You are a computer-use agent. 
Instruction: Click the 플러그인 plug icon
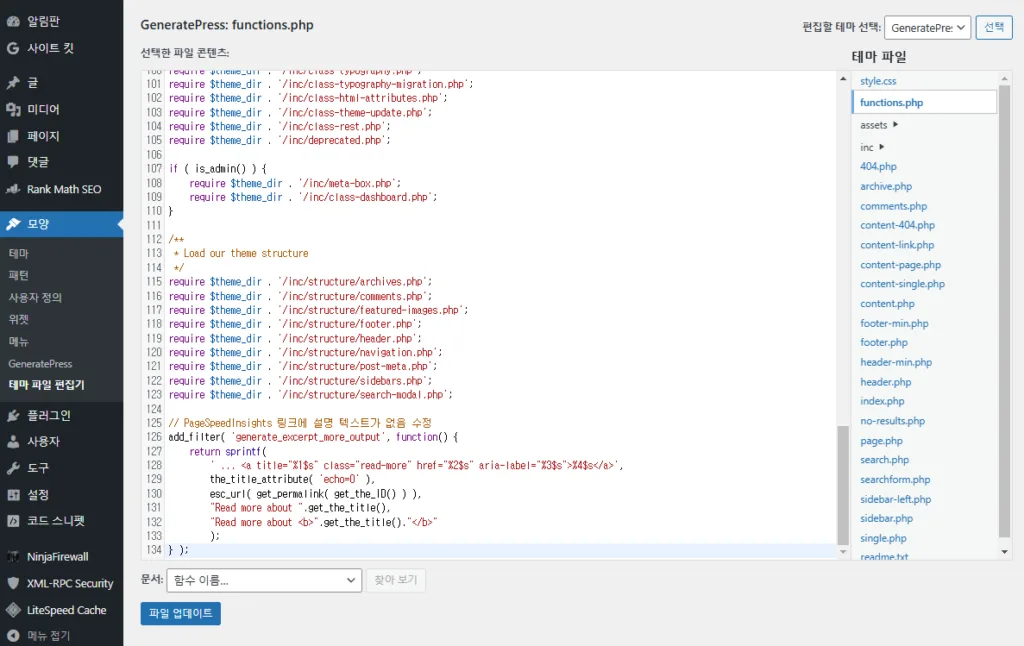point(13,415)
